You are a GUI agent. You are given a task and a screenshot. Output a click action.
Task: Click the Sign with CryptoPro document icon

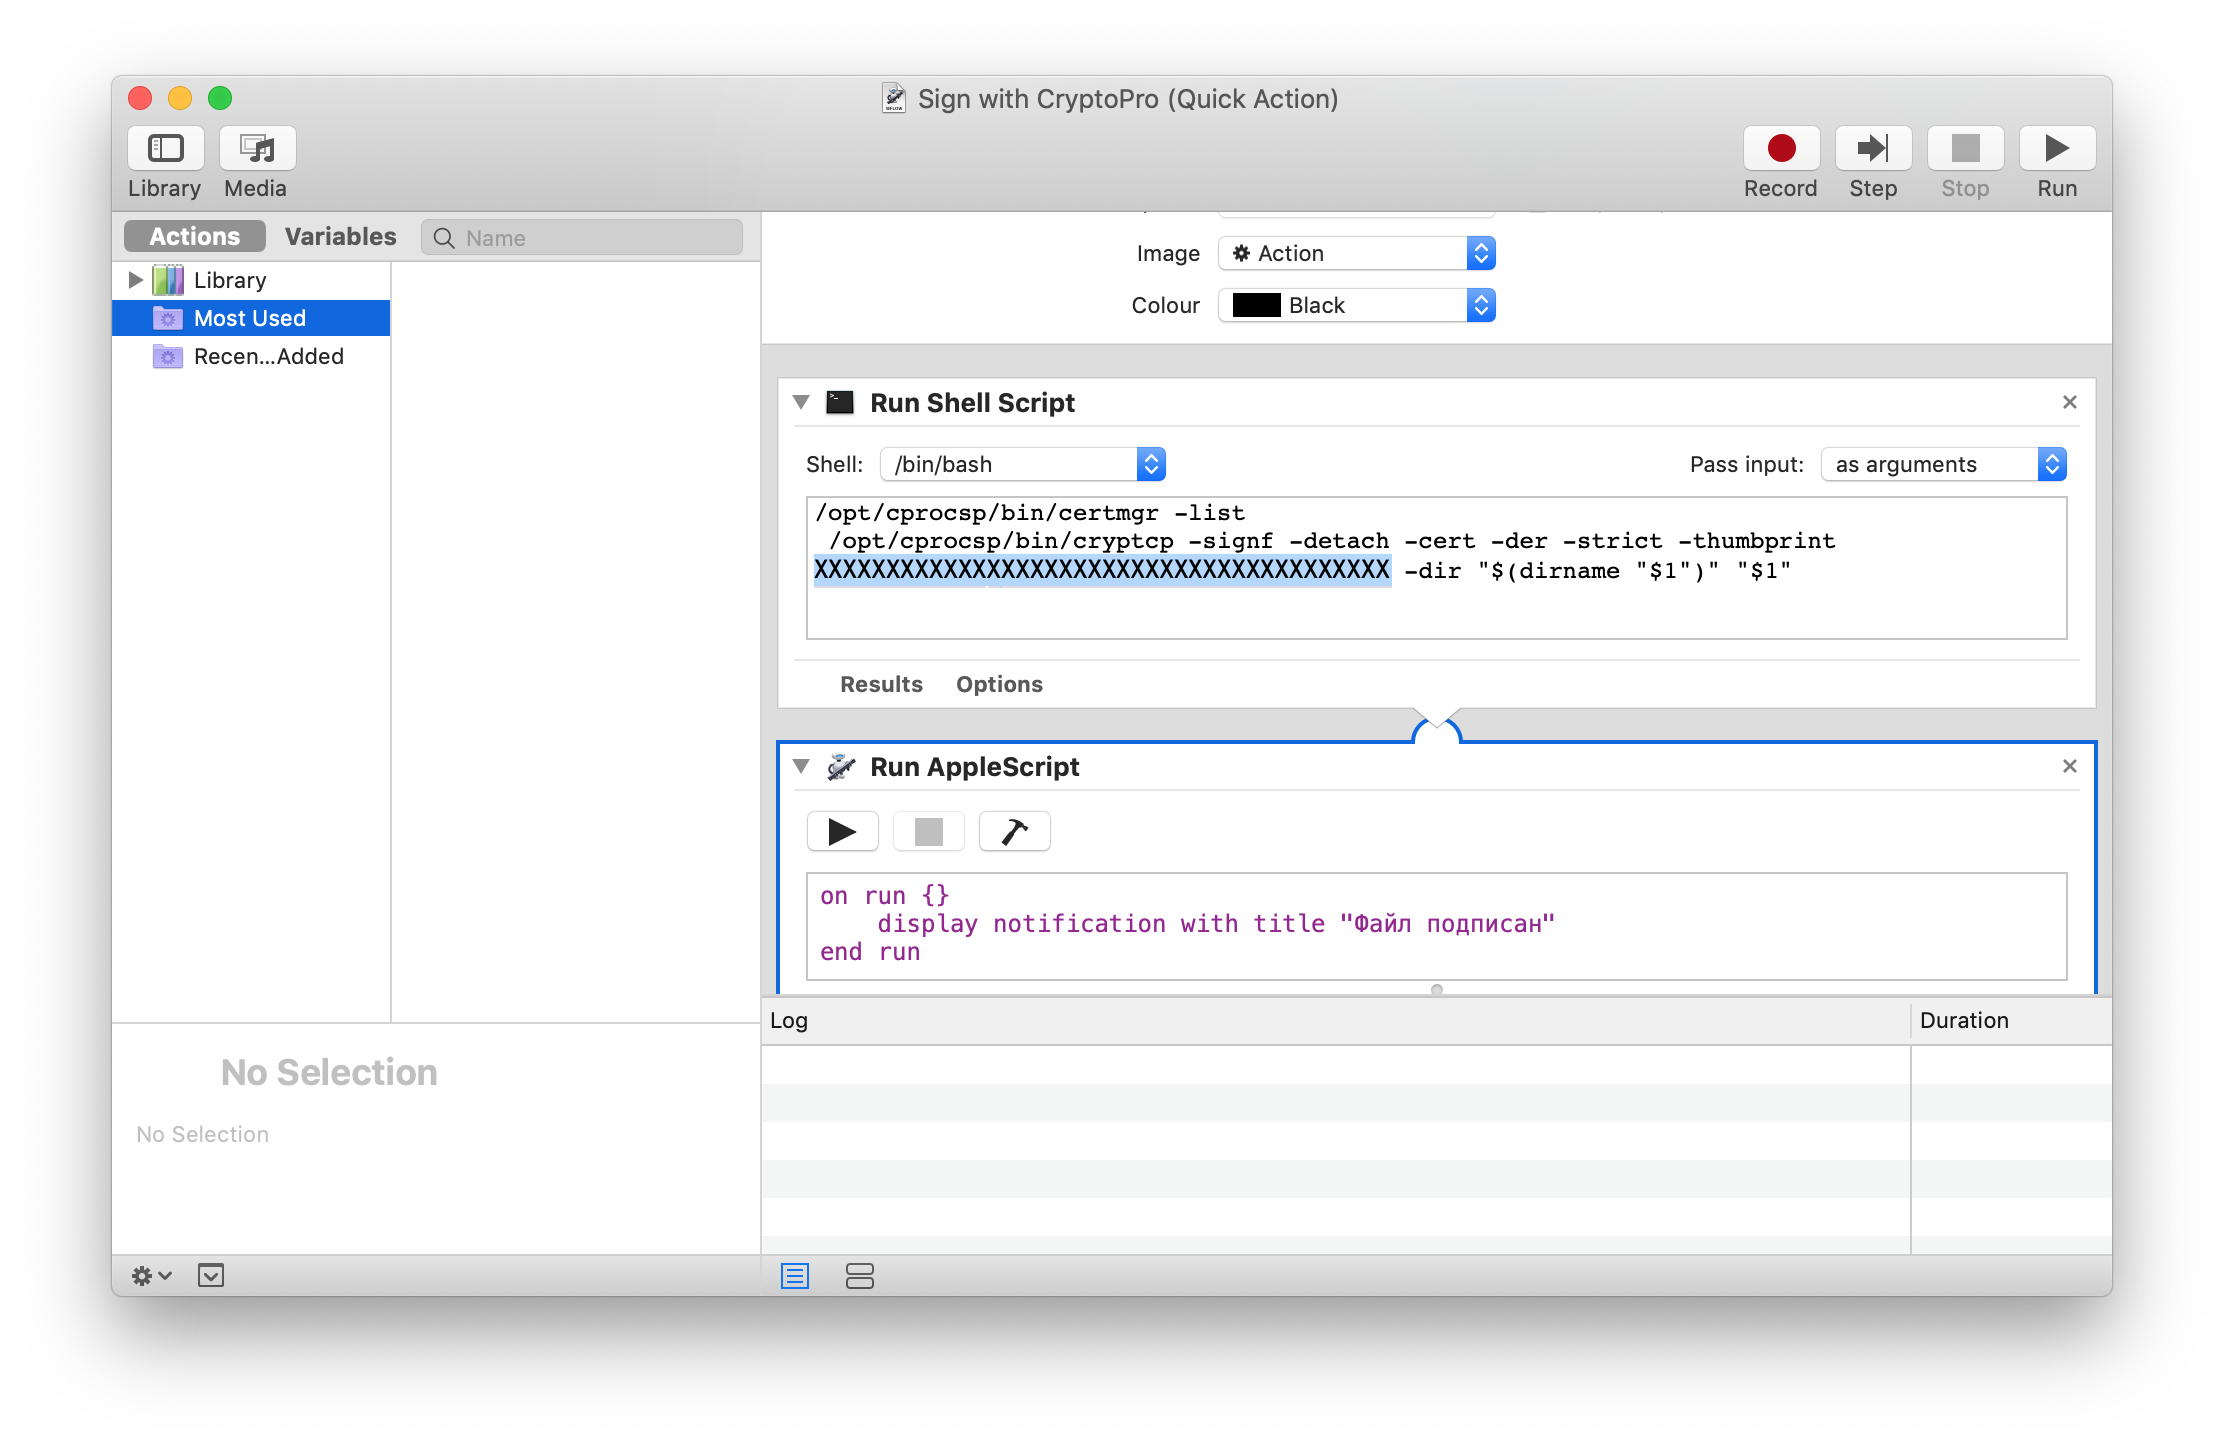coord(894,98)
